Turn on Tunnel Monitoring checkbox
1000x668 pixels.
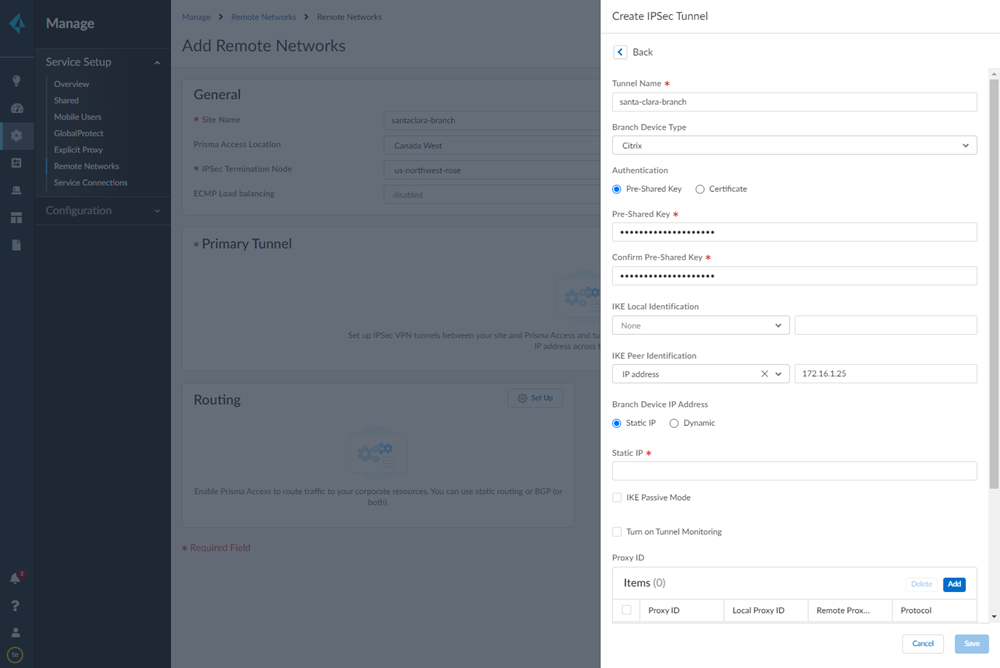point(617,532)
